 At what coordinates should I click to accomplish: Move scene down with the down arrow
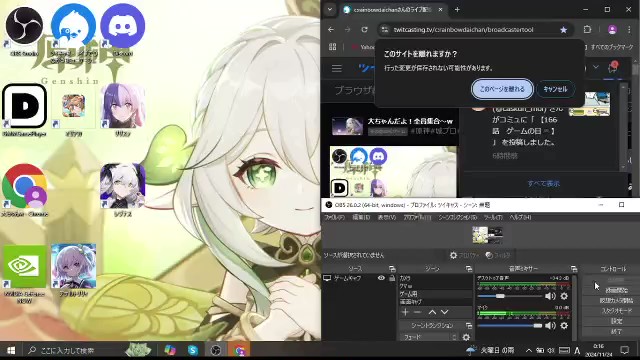tap(444, 312)
